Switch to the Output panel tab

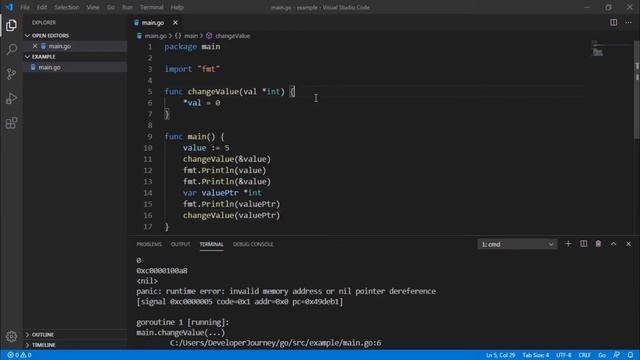coord(180,244)
